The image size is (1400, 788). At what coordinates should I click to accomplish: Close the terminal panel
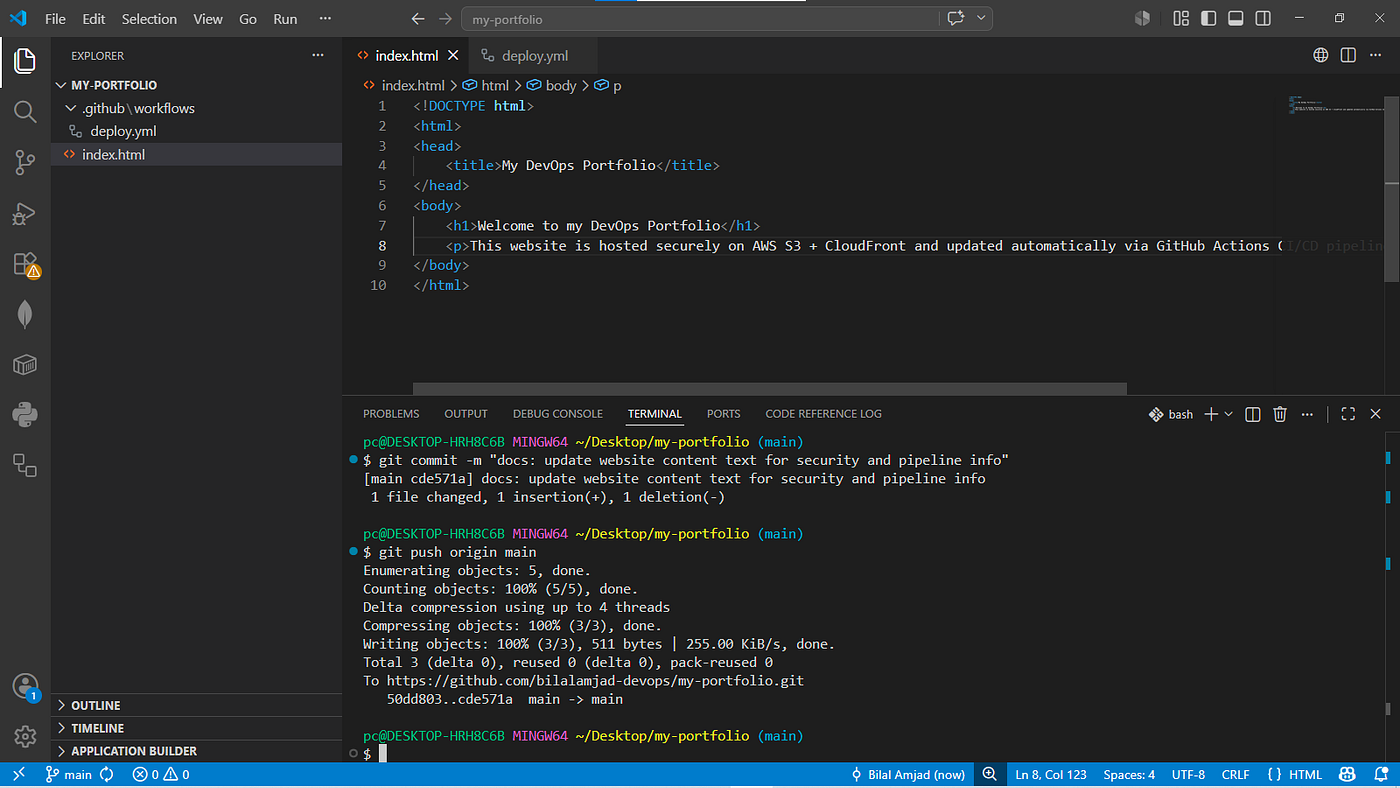[1376, 414]
